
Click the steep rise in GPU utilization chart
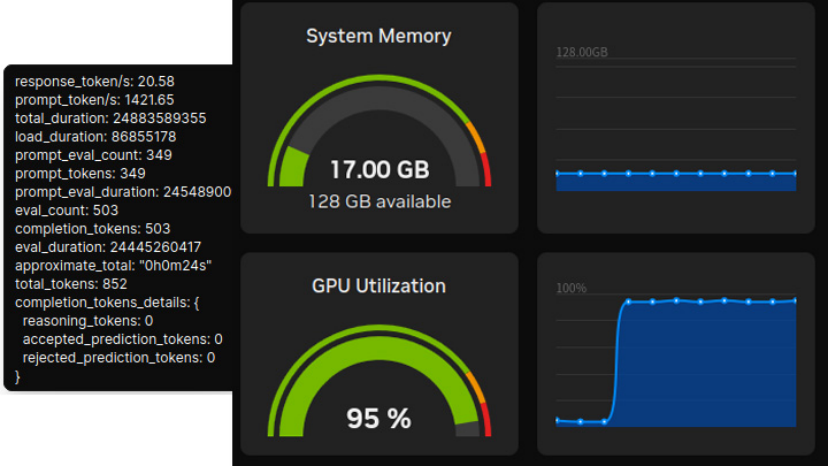point(617,360)
